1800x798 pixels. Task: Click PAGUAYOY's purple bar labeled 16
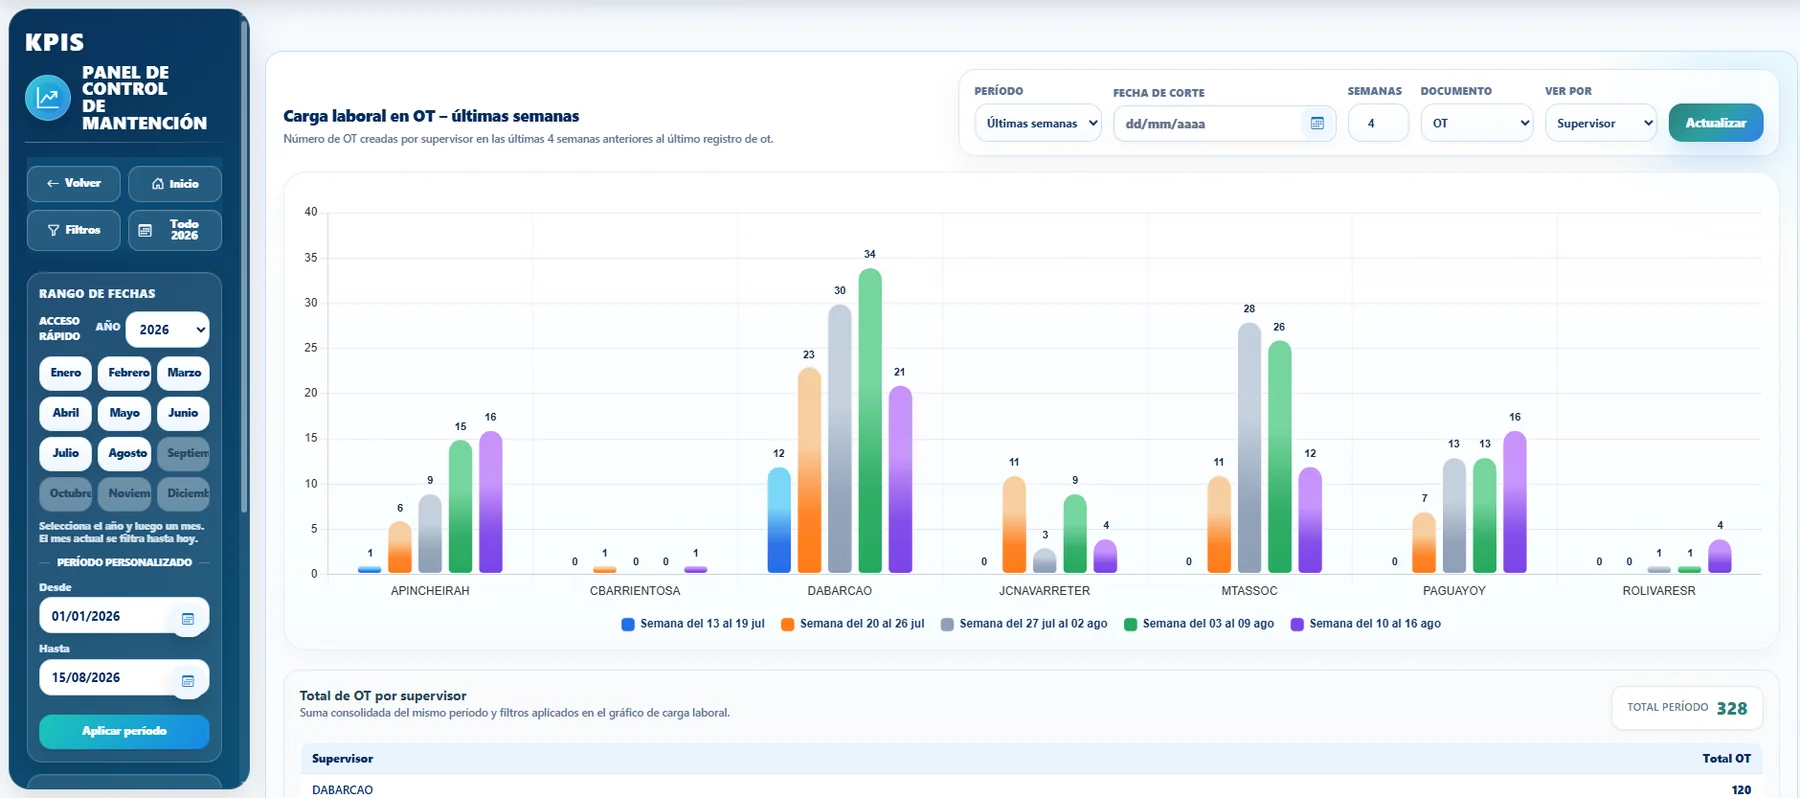(1515, 502)
